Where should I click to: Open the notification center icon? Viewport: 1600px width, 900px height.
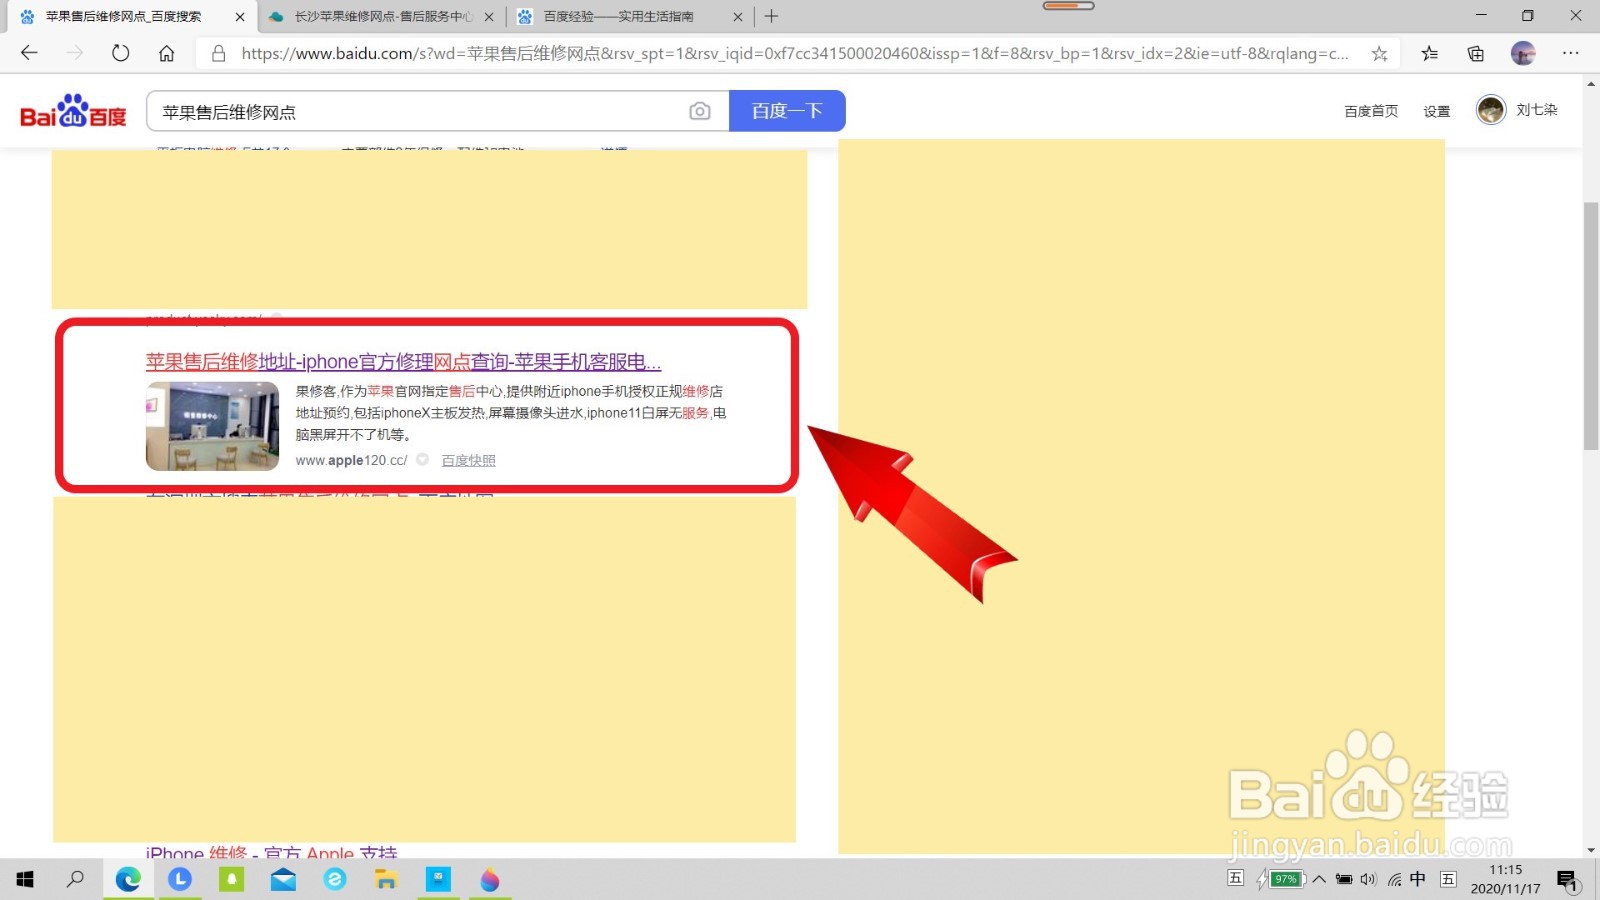pos(1567,880)
